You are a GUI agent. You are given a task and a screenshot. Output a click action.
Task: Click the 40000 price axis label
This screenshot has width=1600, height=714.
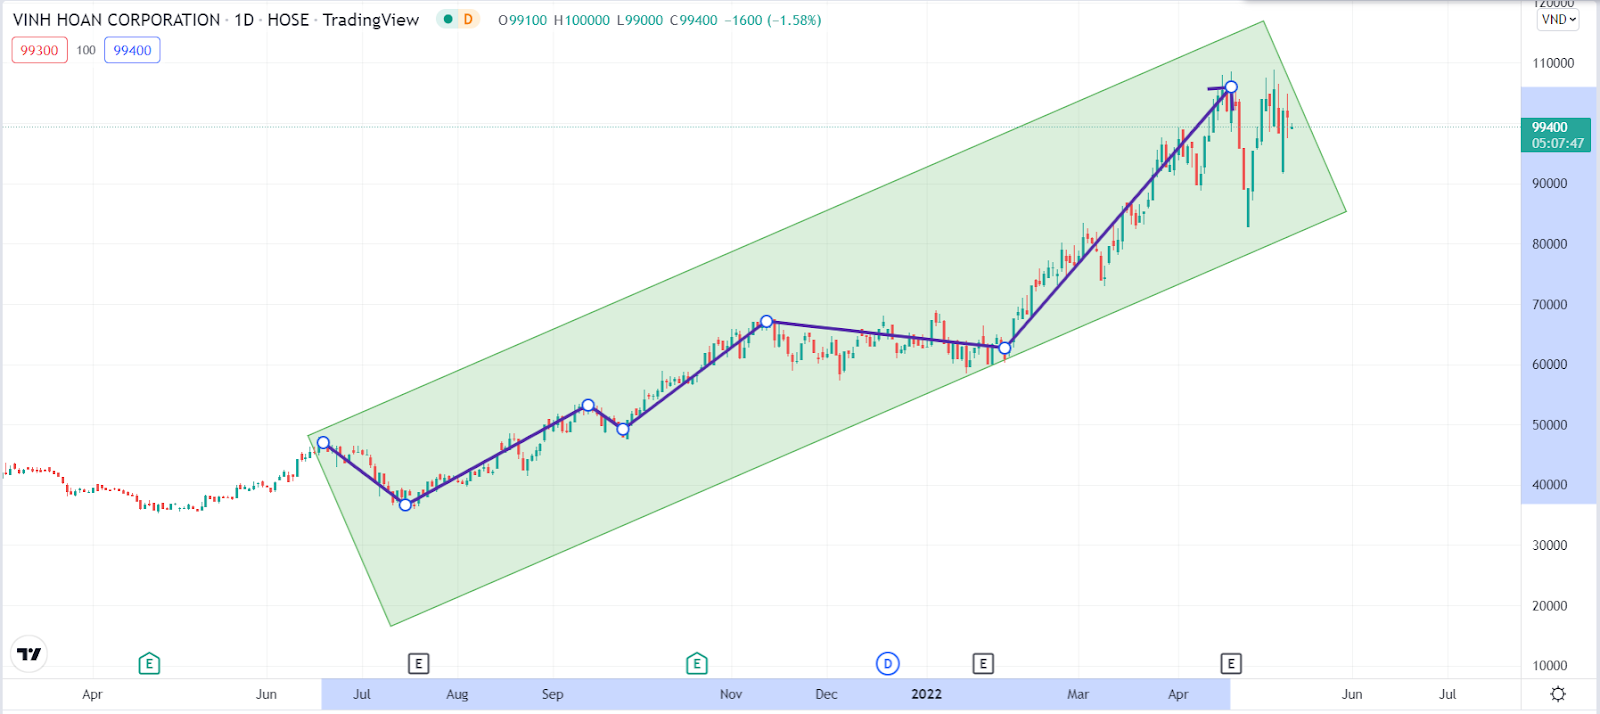coord(1549,485)
